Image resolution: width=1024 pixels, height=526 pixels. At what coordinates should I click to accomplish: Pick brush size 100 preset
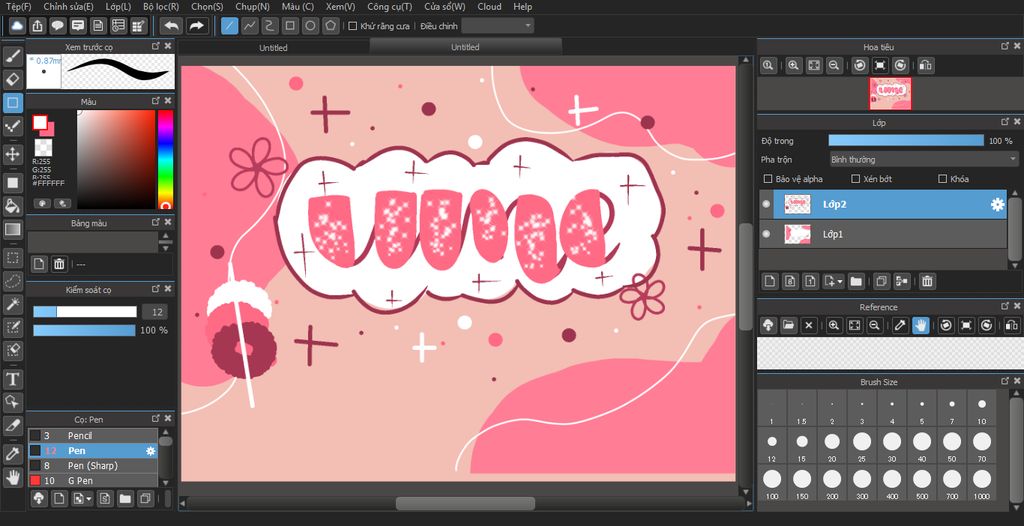click(772, 482)
